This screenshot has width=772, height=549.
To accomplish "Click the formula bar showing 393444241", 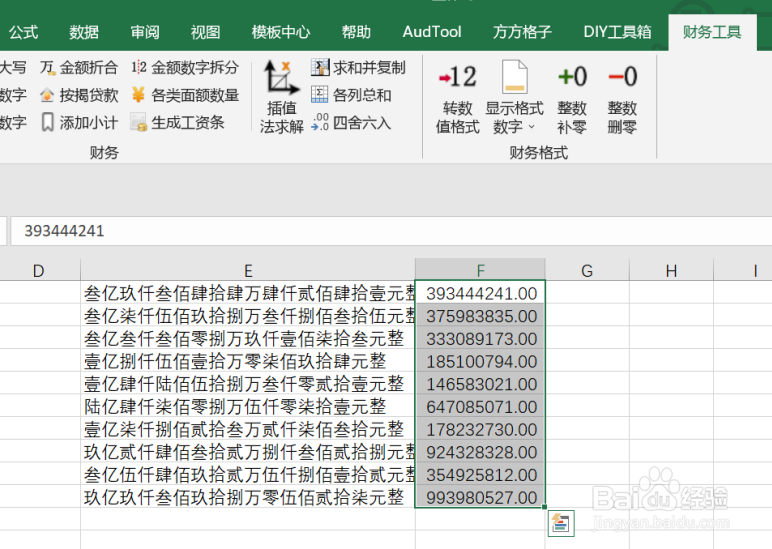I will coord(391,231).
